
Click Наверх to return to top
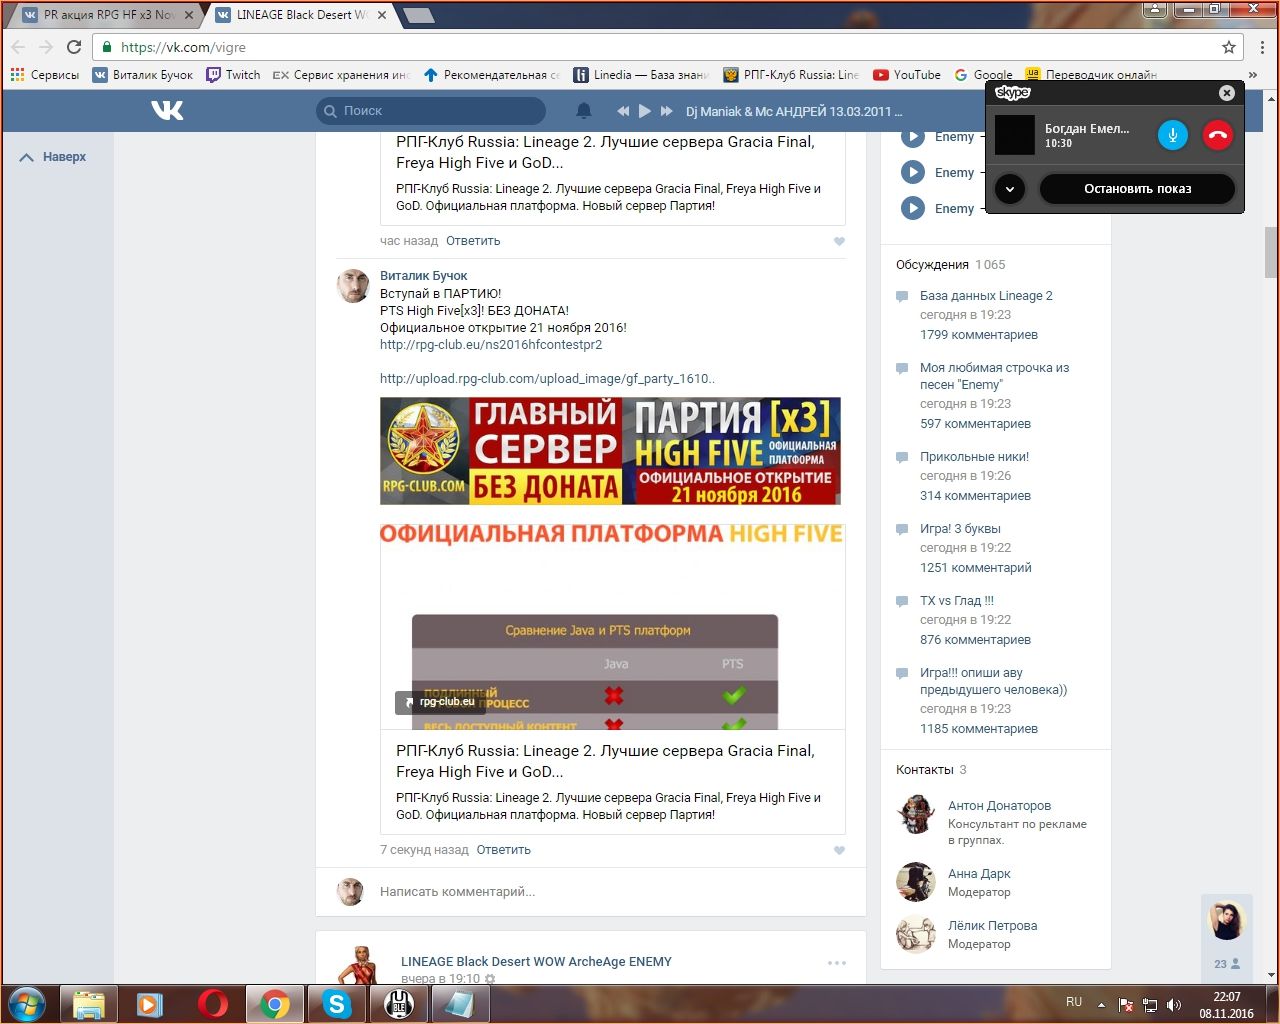click(x=53, y=157)
